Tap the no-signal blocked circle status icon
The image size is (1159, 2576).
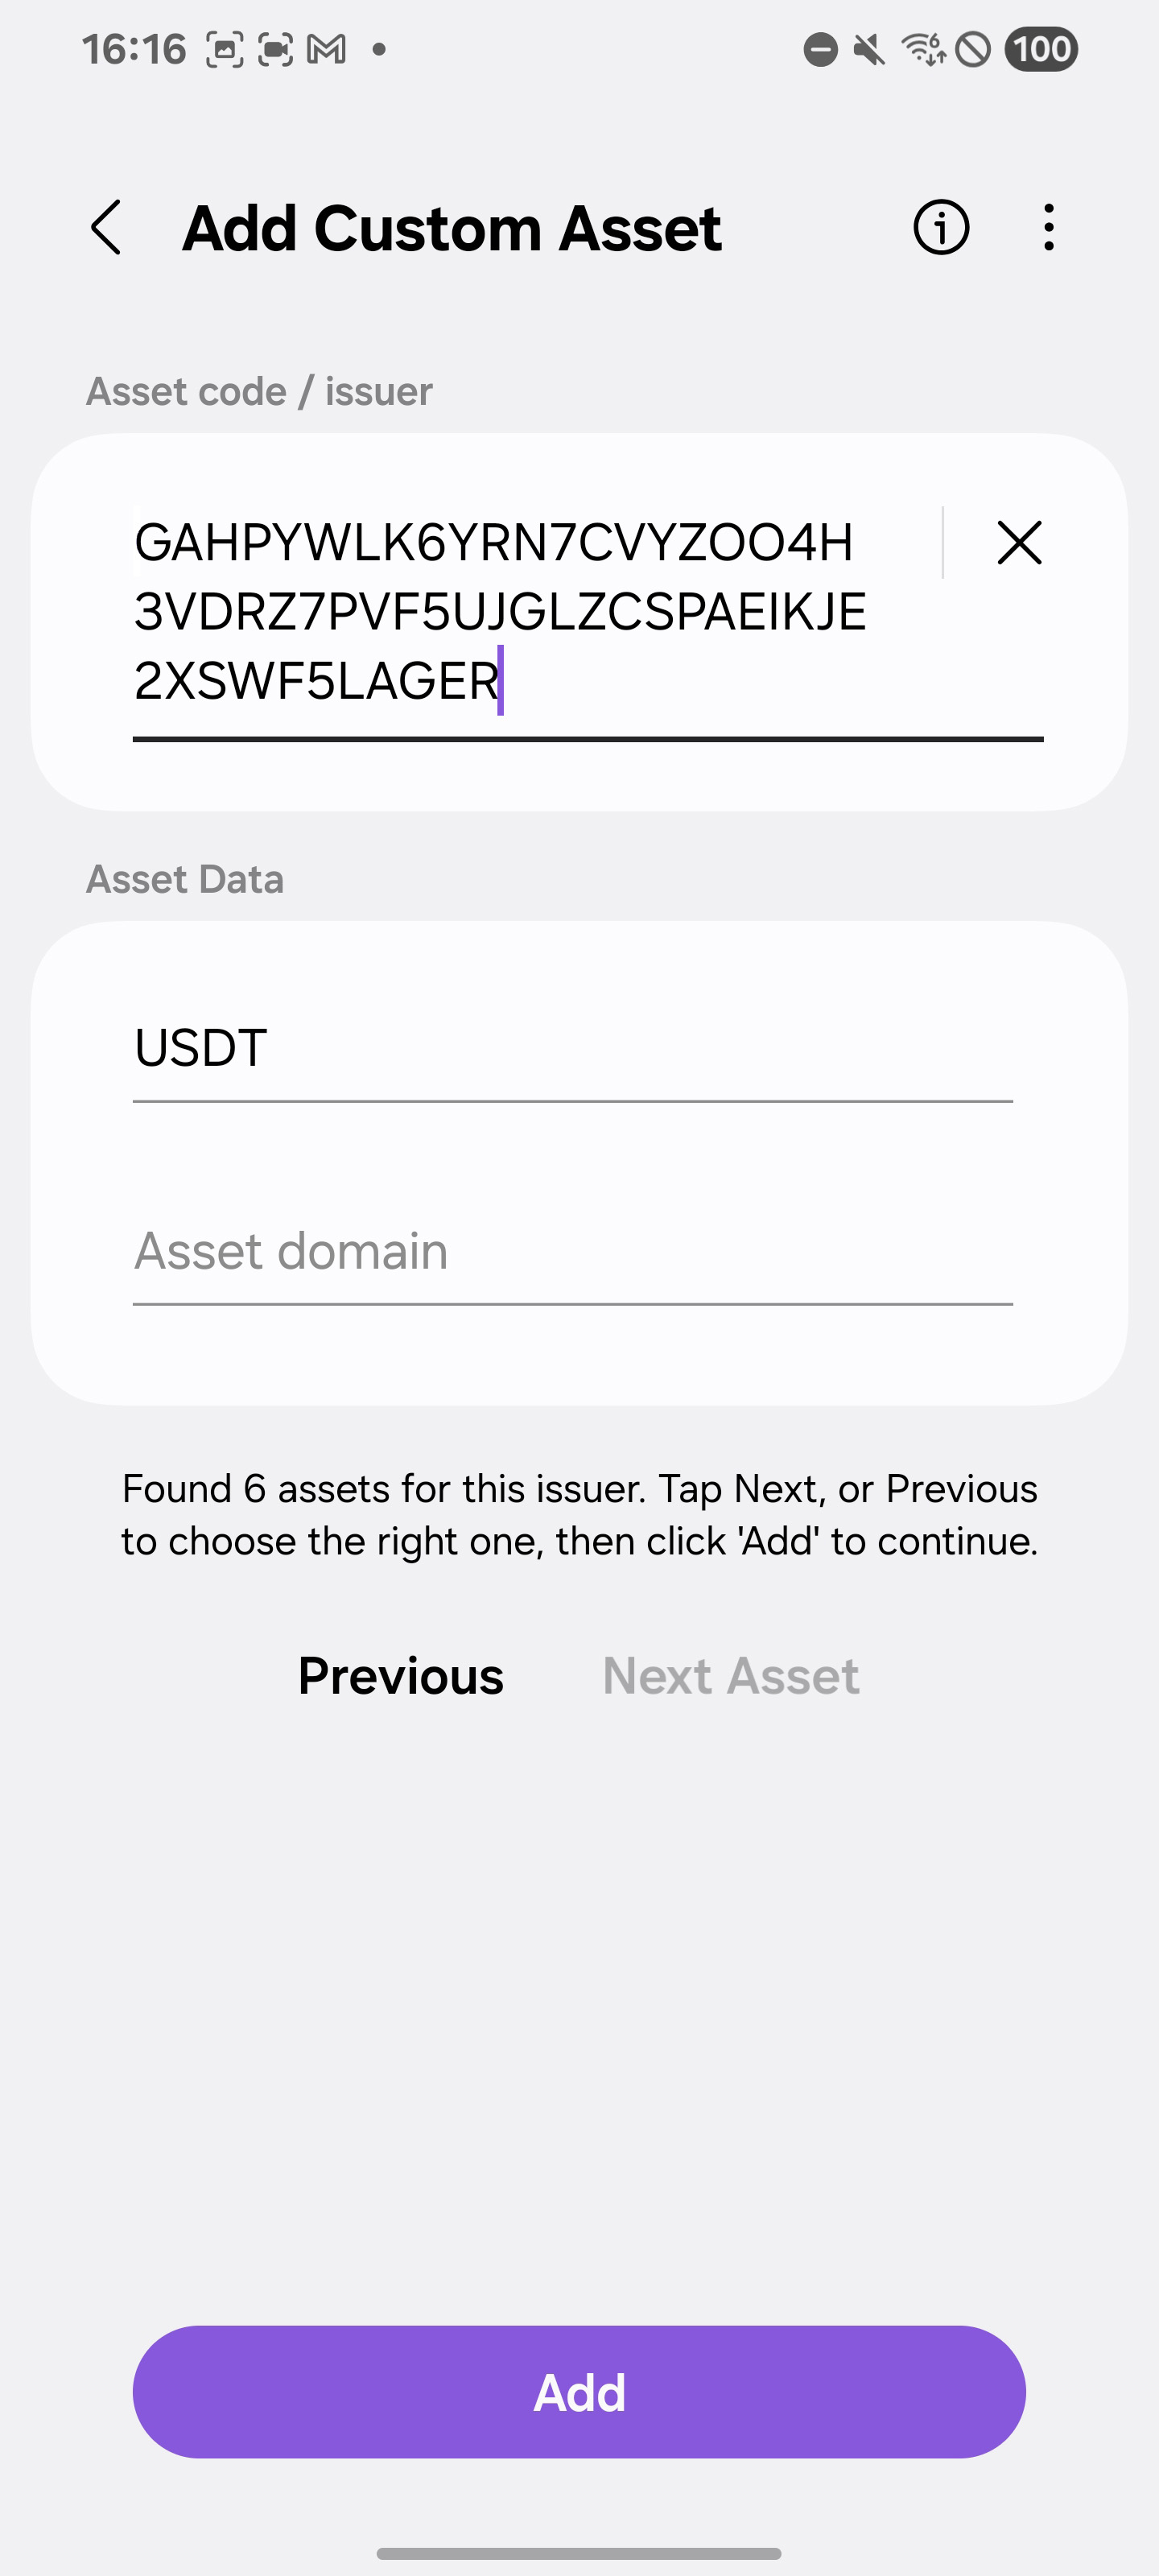coord(973,49)
